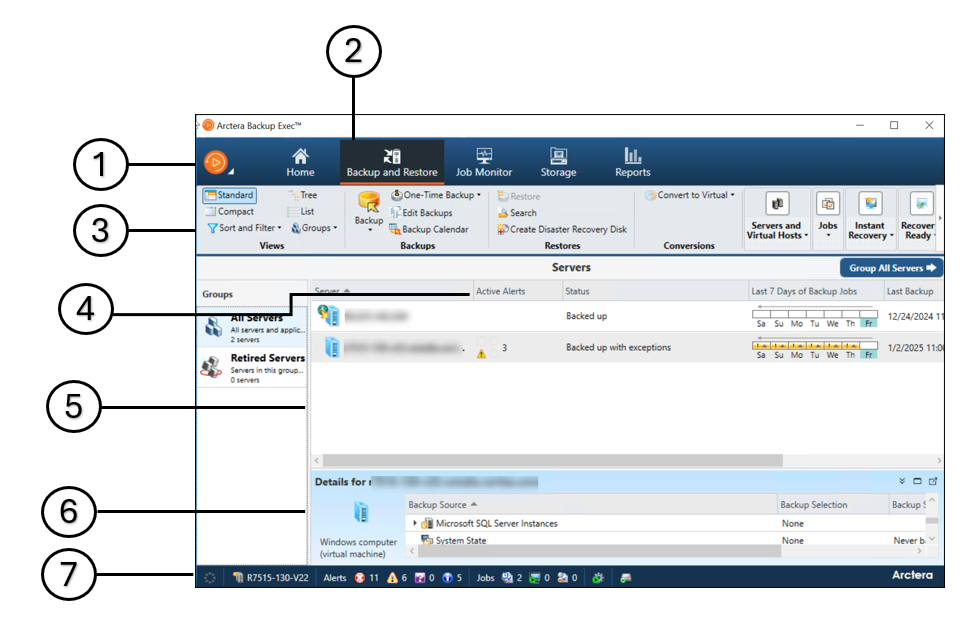966x618 pixels.
Task: Click Edit Backups
Action: point(421,213)
